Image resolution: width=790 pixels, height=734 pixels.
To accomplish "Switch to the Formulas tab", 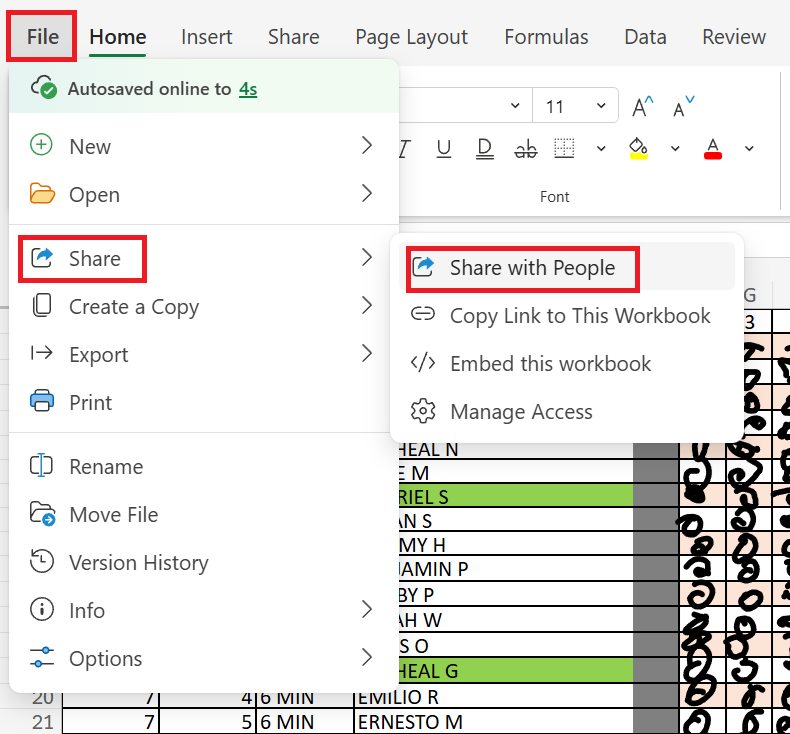I will pos(546,37).
